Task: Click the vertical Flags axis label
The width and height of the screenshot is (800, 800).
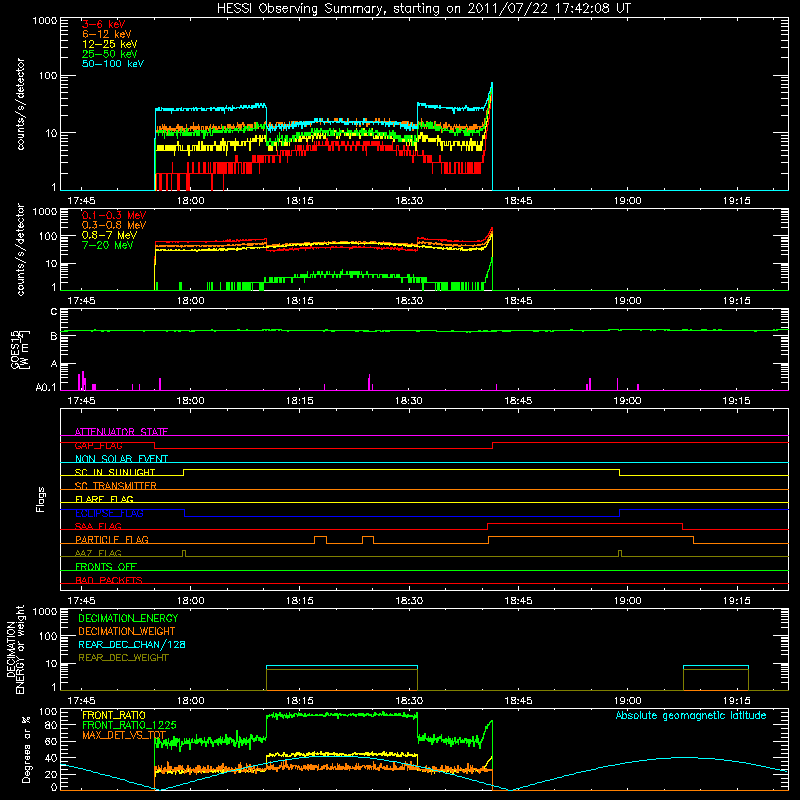Action: (41, 499)
